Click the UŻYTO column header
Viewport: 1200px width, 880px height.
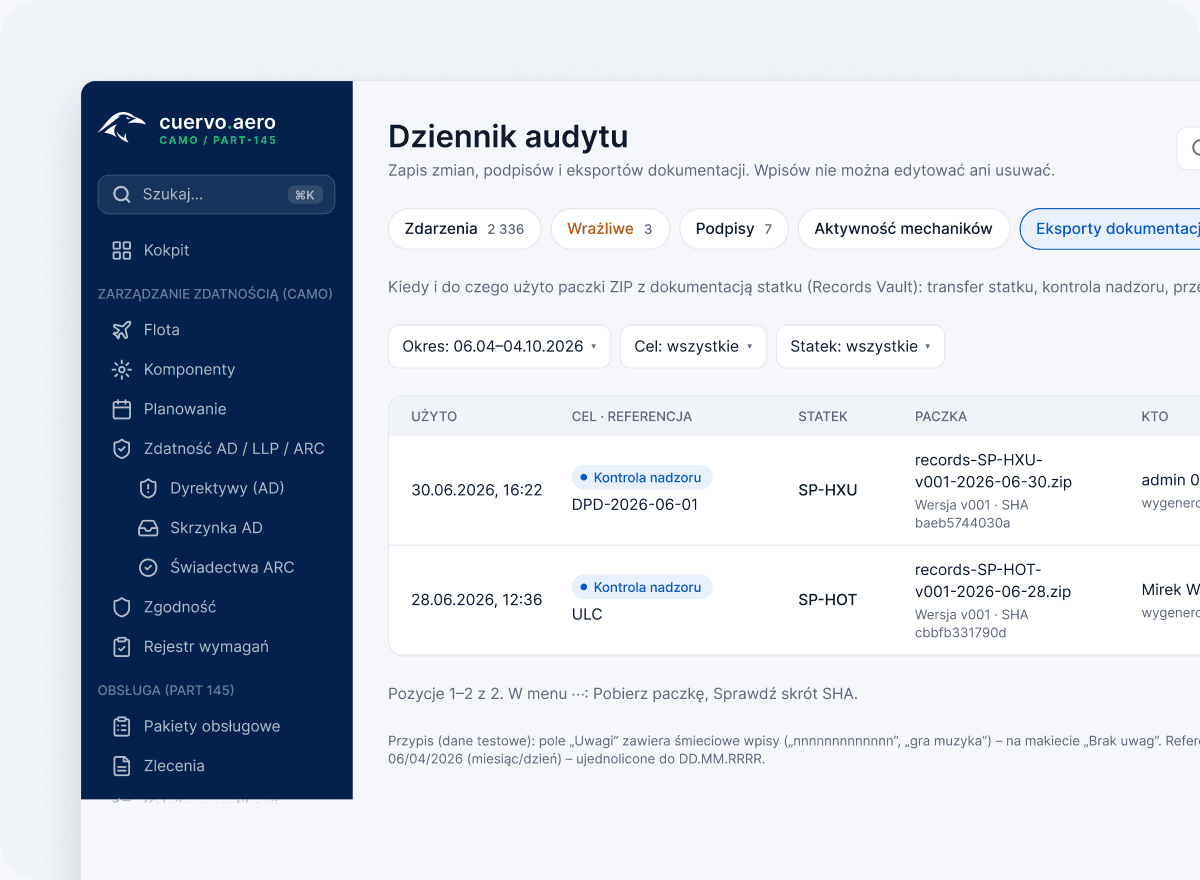[434, 416]
